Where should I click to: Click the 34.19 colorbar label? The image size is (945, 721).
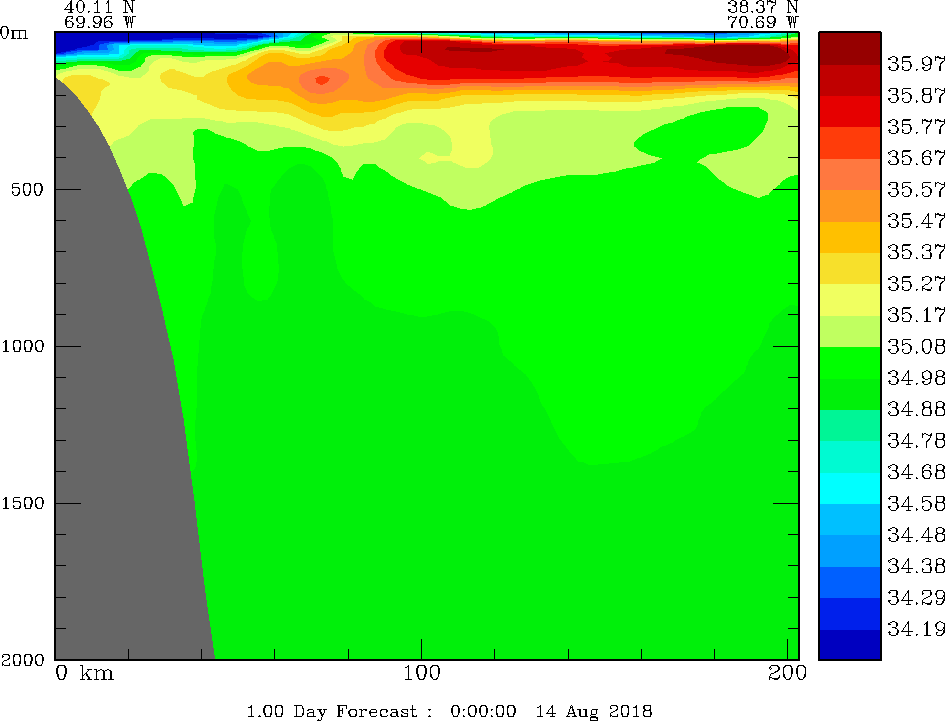tap(915, 629)
